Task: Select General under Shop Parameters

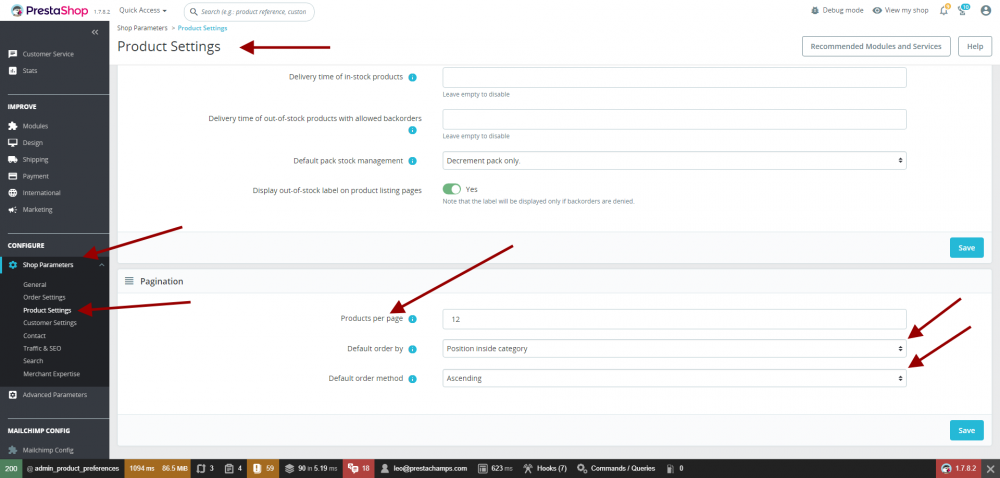Action: pos(34,284)
